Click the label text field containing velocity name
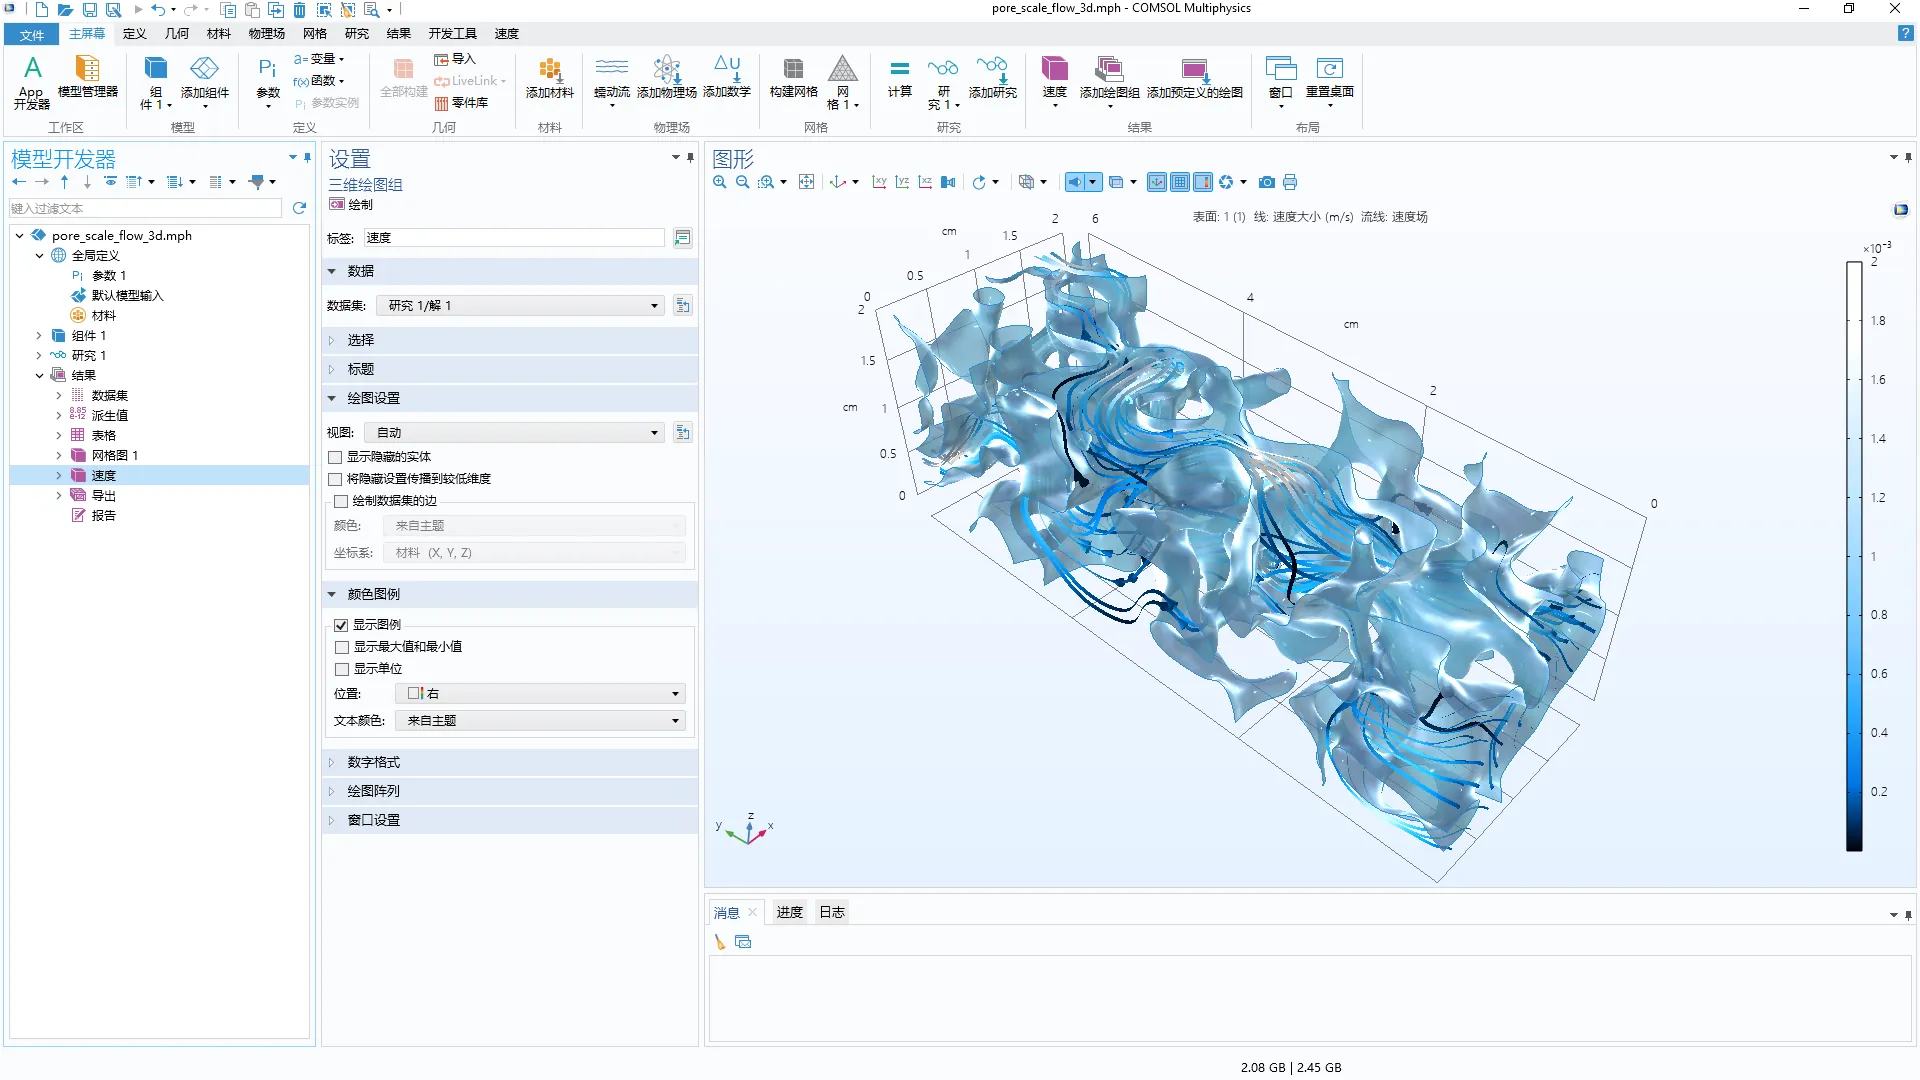The height and width of the screenshot is (1080, 1920). (x=513, y=238)
